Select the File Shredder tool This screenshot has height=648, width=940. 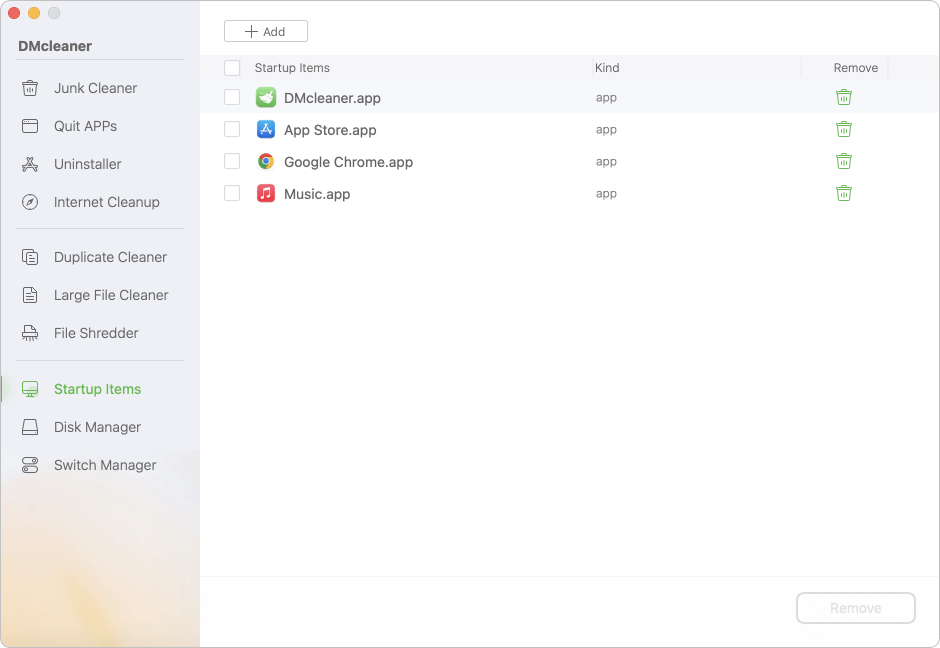[95, 333]
